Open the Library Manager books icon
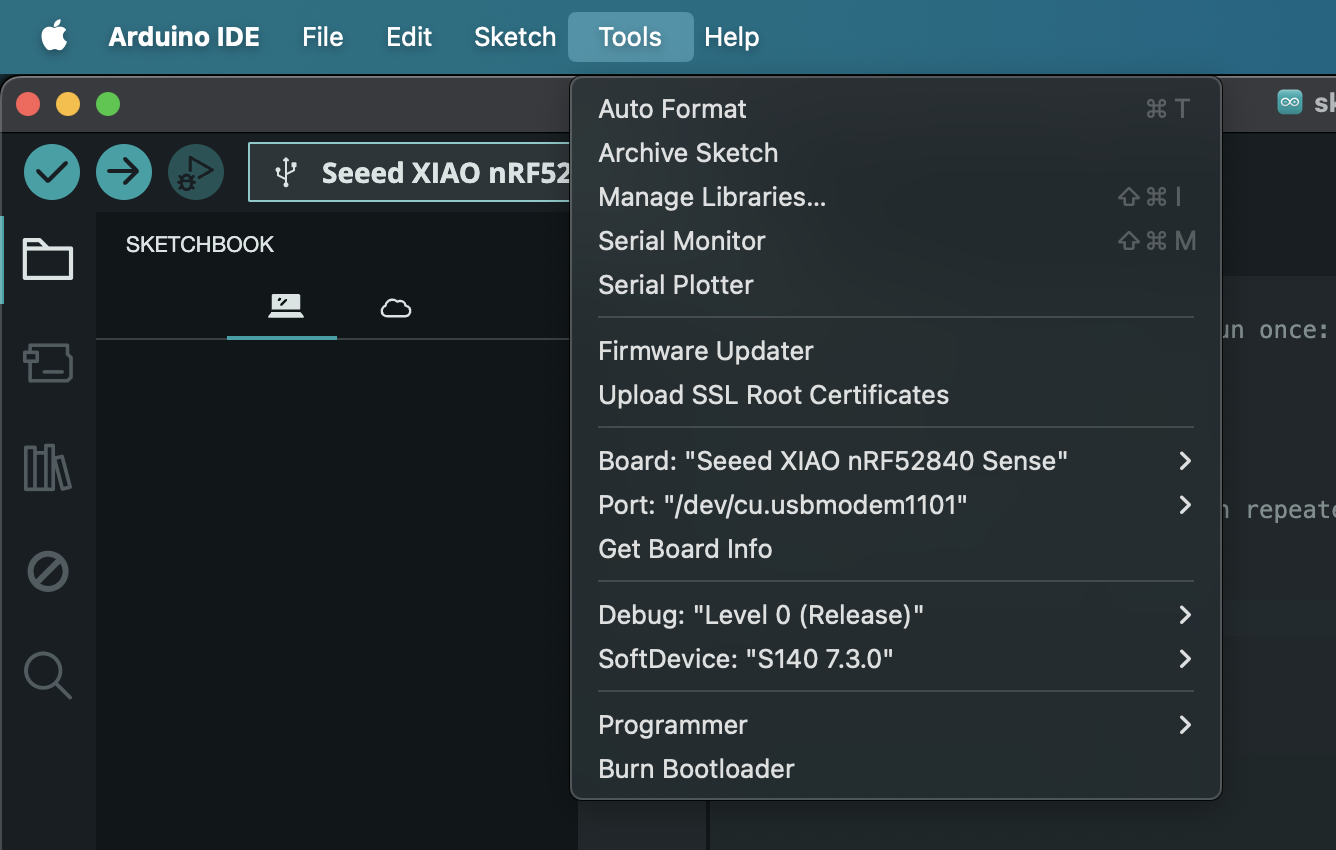The image size is (1336, 850). [48, 467]
